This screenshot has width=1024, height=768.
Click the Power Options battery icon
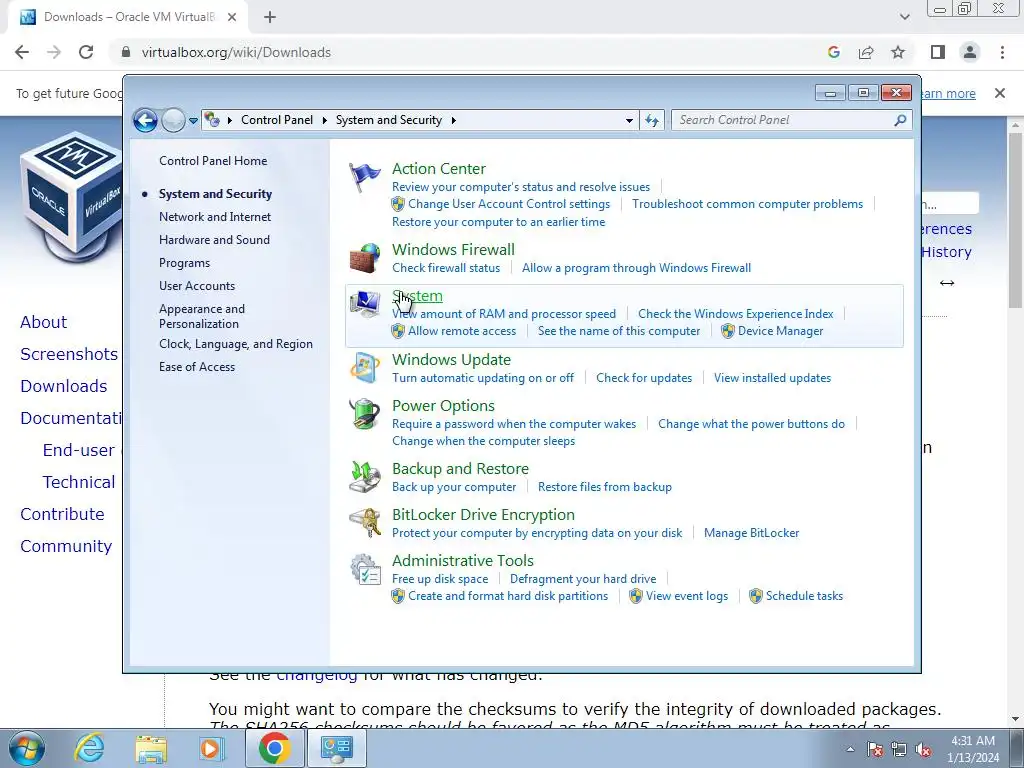click(x=364, y=414)
